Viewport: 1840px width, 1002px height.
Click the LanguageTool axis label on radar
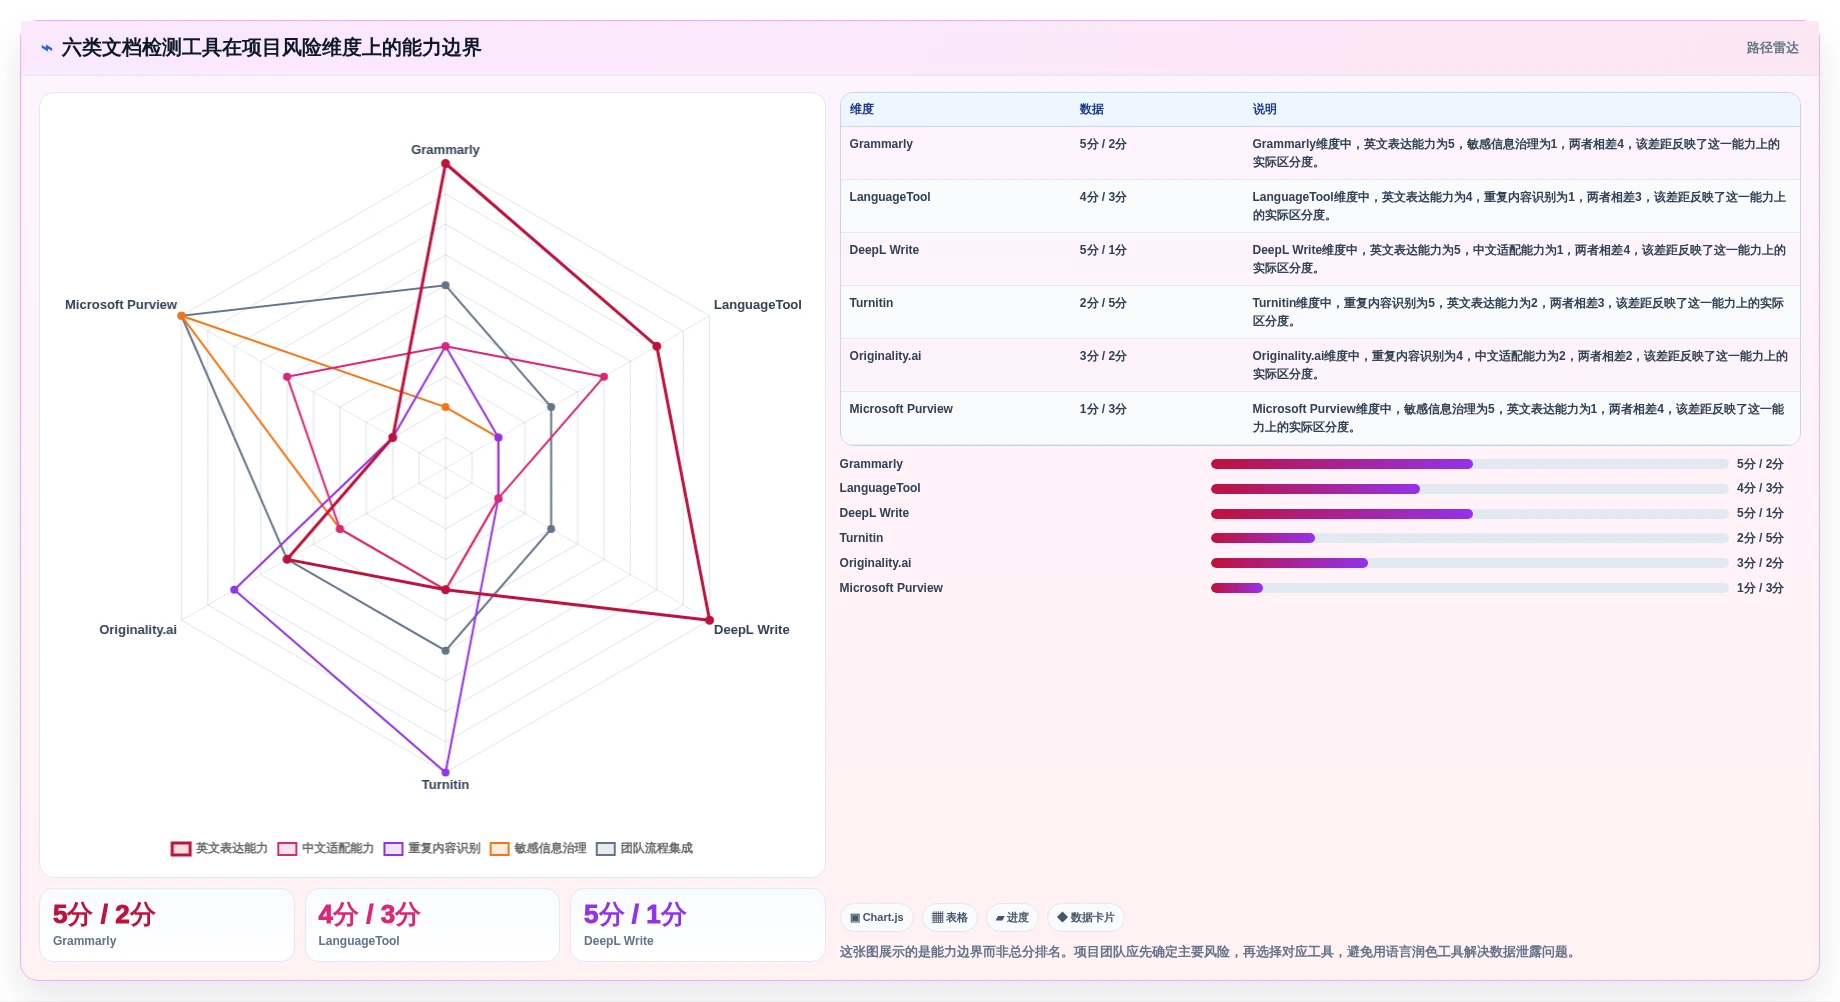point(757,305)
